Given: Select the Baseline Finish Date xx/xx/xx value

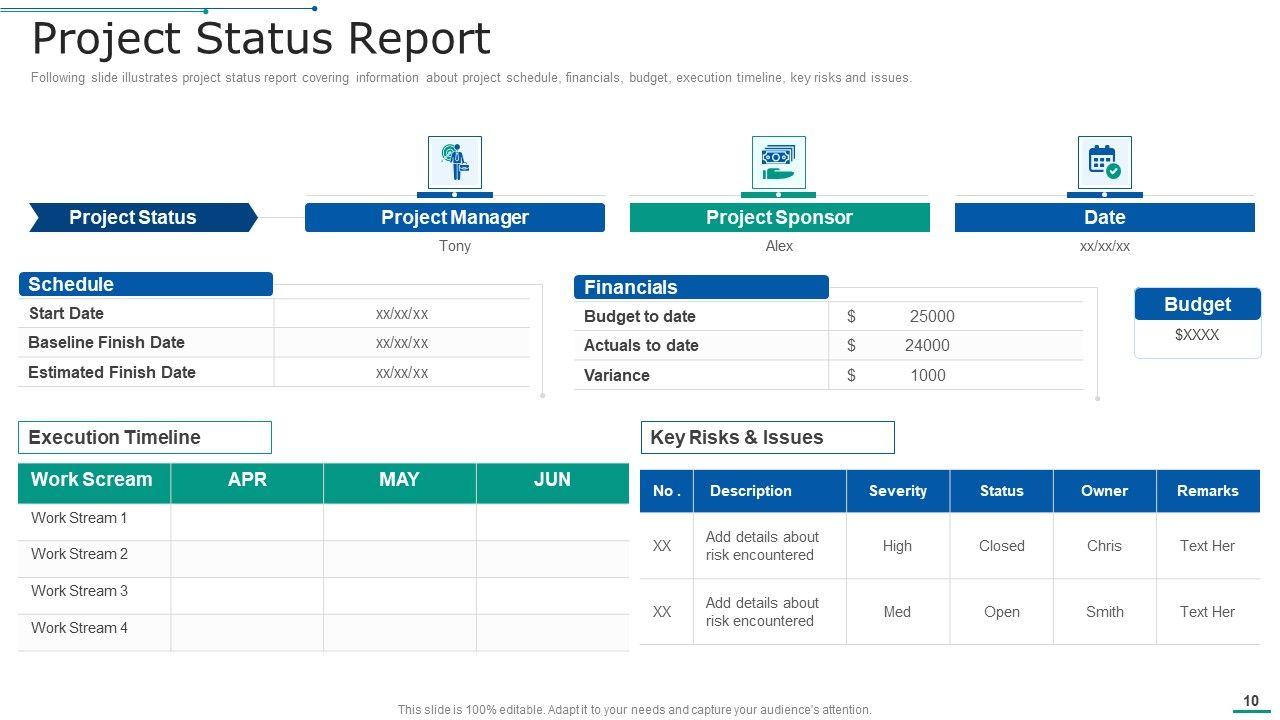Looking at the screenshot, I should coord(402,342).
